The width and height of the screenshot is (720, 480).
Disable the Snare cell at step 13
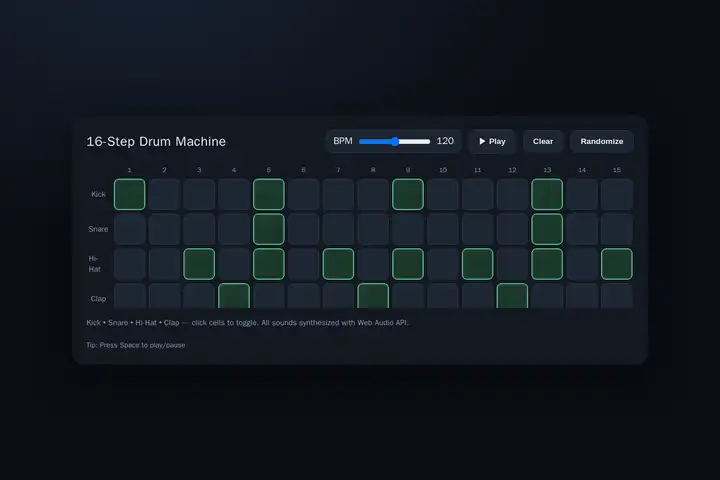click(547, 229)
